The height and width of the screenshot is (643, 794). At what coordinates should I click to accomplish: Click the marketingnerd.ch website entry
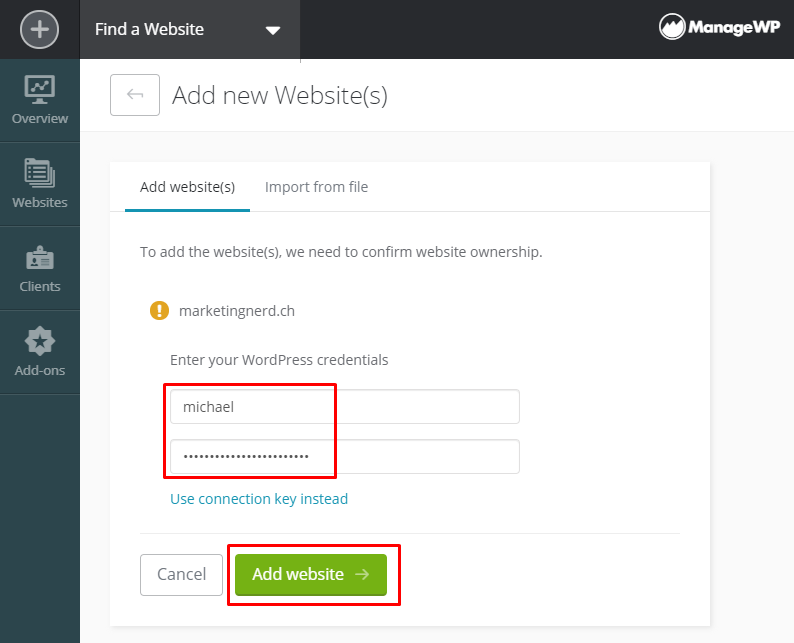[x=236, y=311]
